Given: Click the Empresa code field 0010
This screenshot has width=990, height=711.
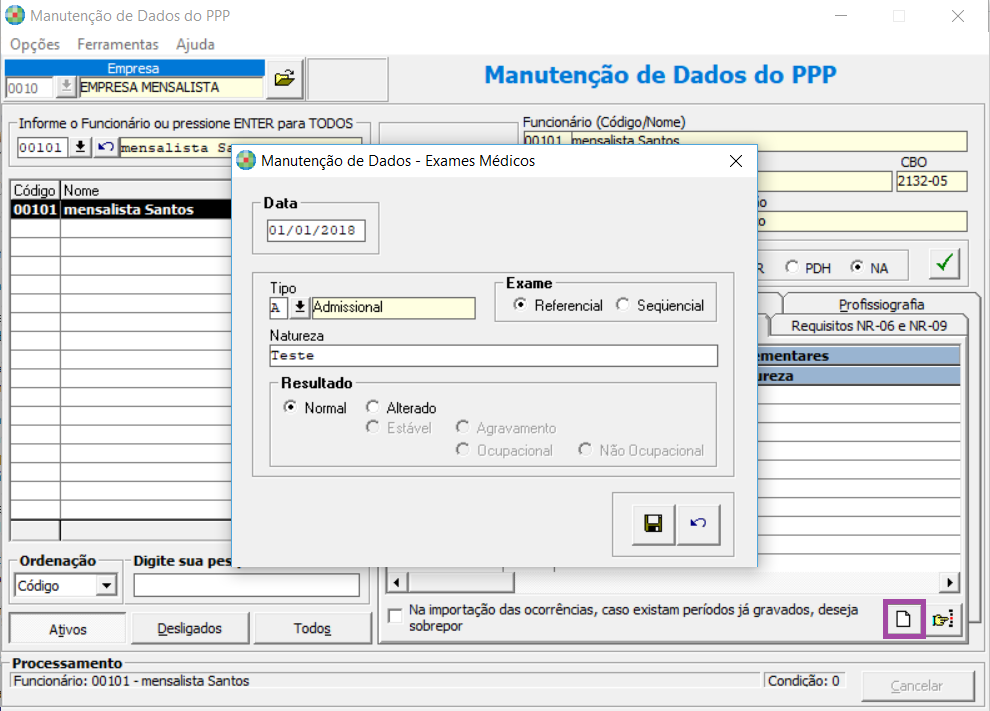Looking at the screenshot, I should (x=30, y=88).
